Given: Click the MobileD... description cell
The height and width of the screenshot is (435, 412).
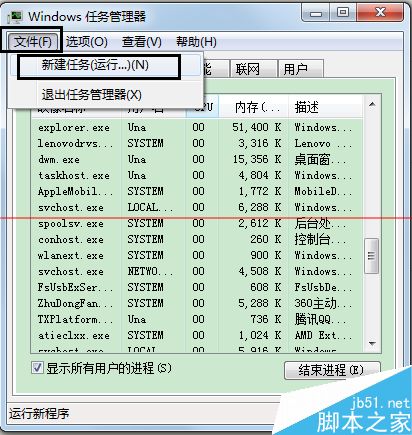Looking at the screenshot, I should pyautogui.click(x=323, y=191).
